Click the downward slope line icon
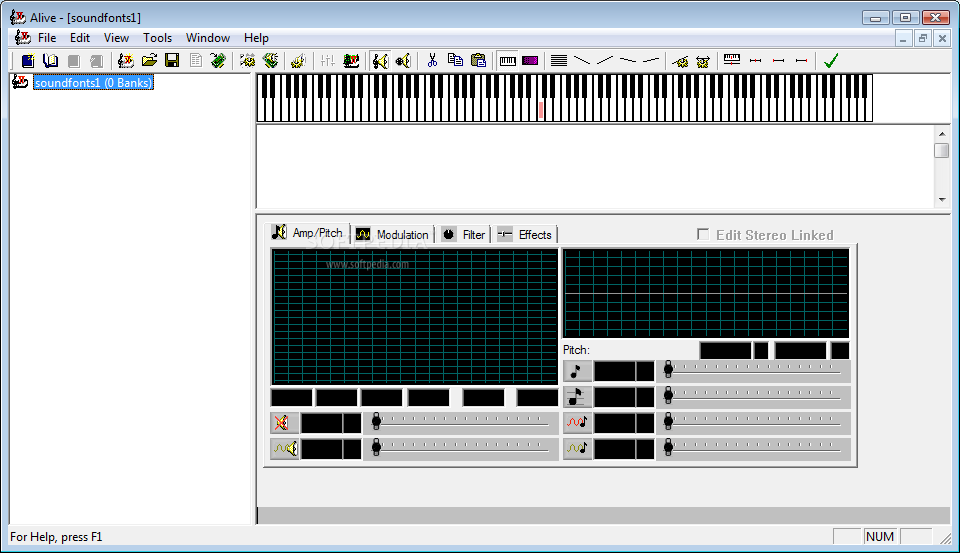Image resolution: width=960 pixels, height=553 pixels. pos(582,61)
